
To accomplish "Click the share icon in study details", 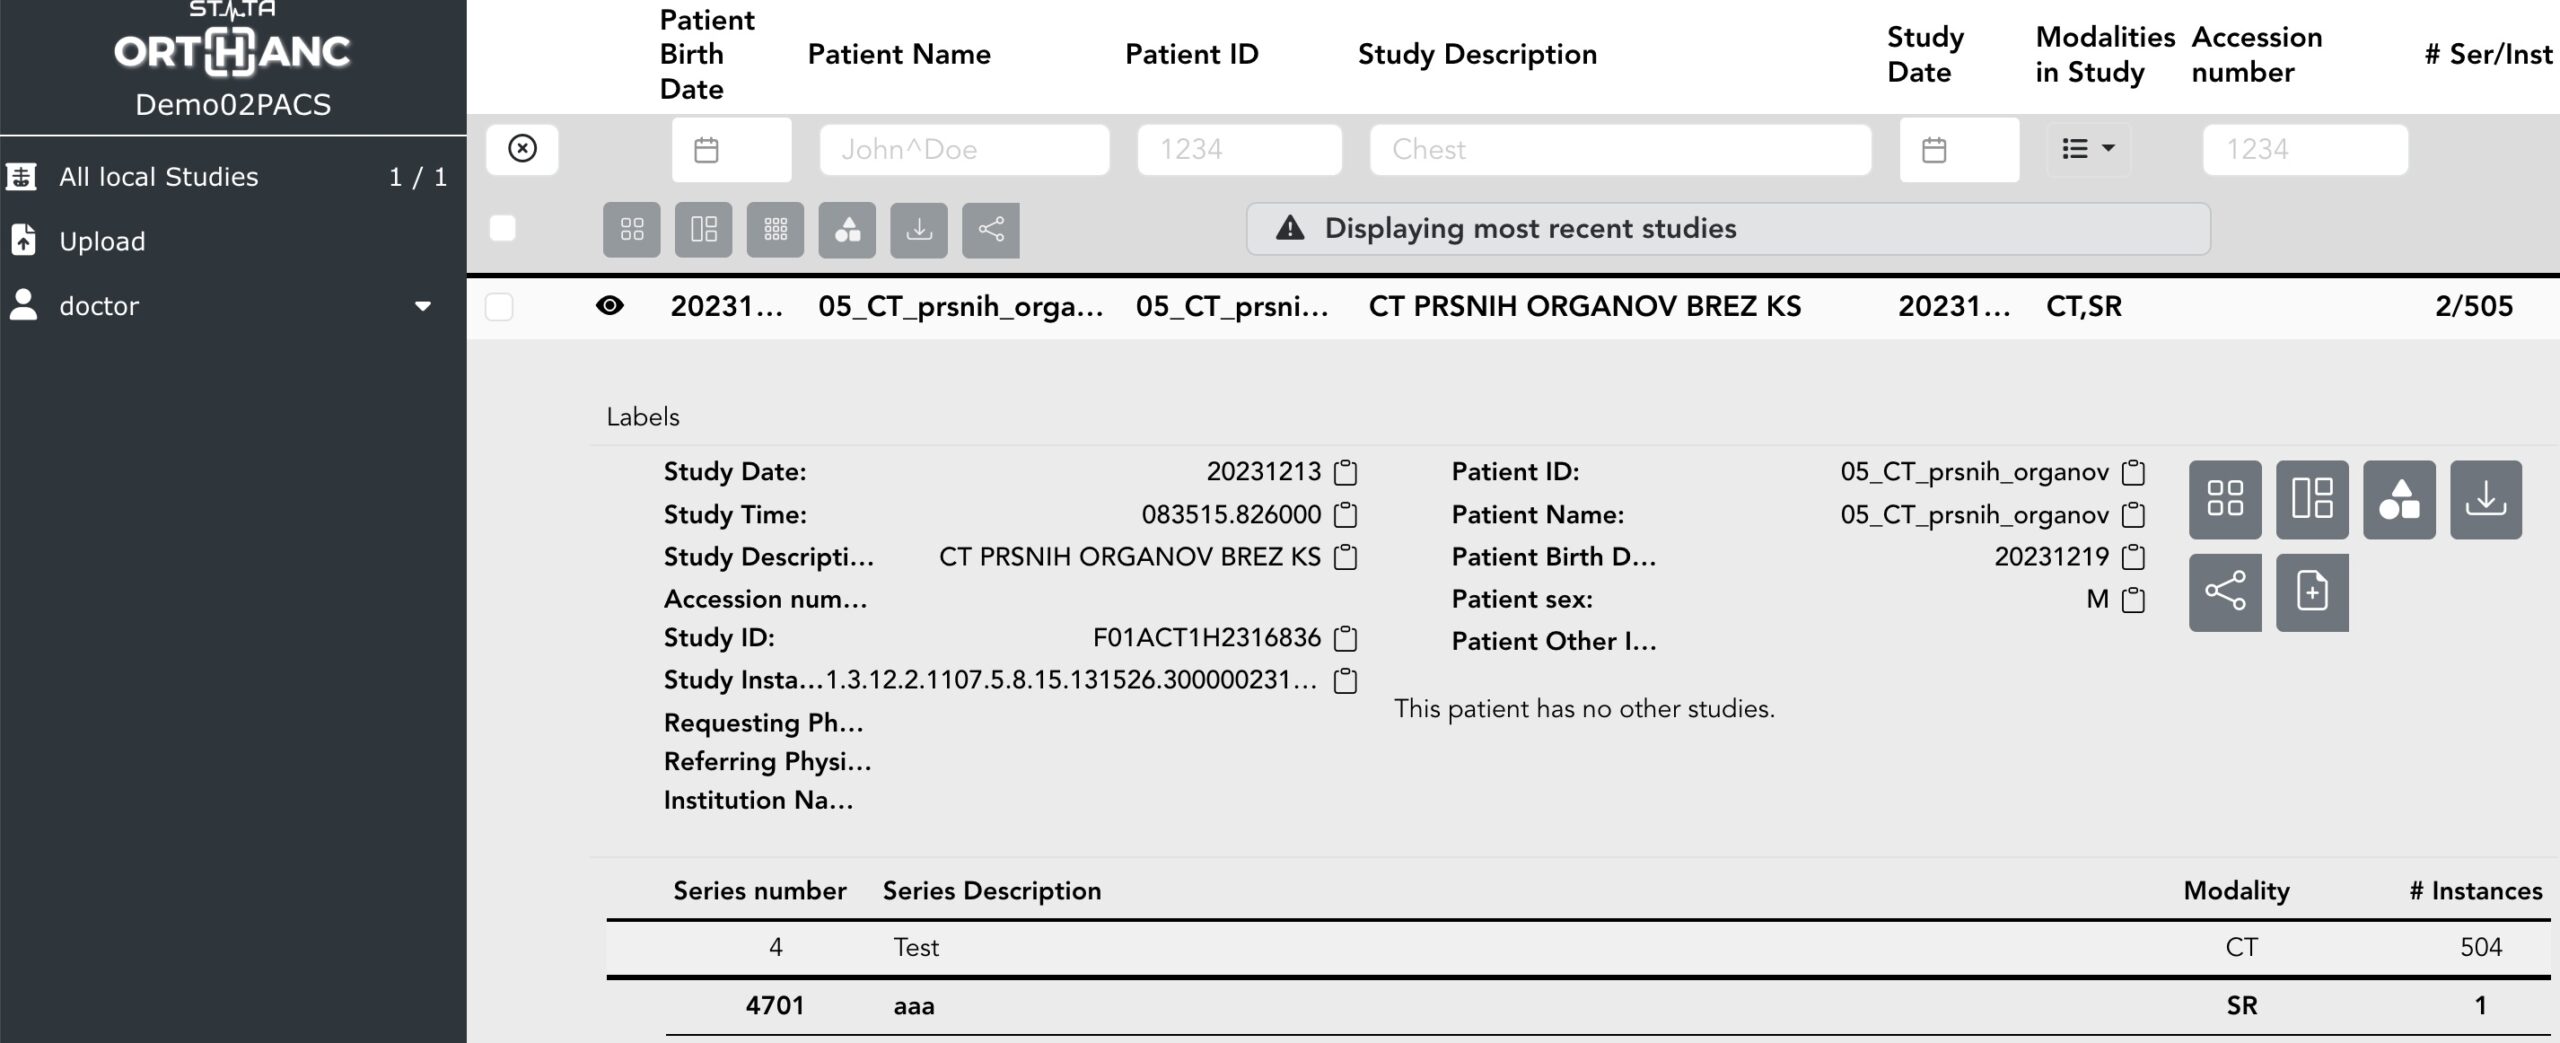I will [2224, 592].
